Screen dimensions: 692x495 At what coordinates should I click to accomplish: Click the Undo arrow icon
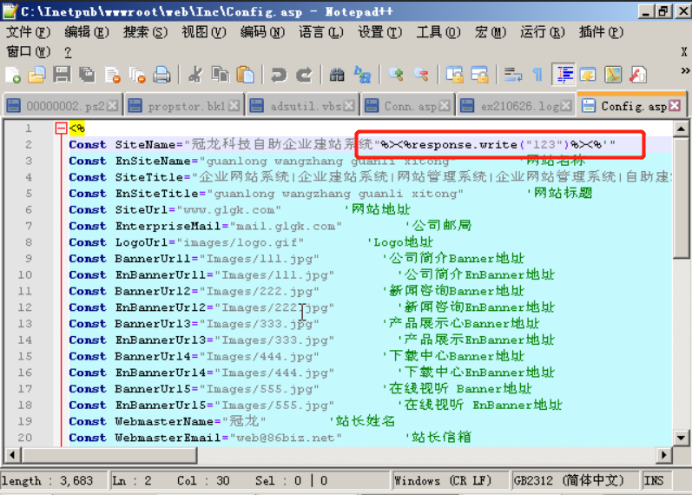[279, 75]
